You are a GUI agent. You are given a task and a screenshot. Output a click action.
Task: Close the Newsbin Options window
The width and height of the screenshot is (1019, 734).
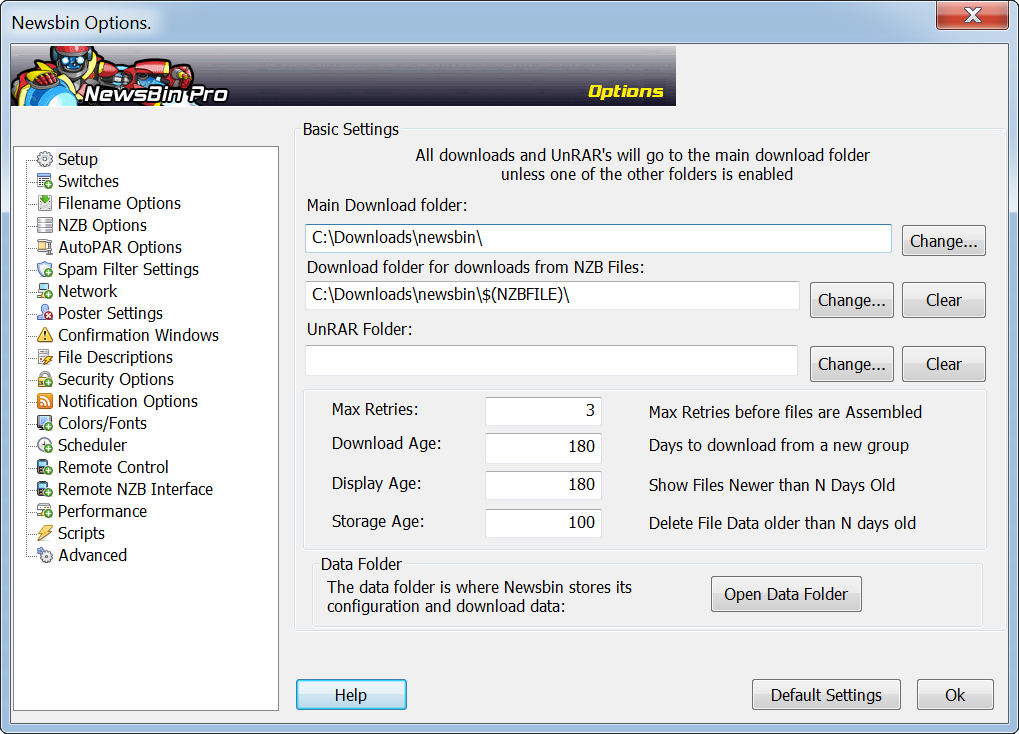tap(972, 15)
